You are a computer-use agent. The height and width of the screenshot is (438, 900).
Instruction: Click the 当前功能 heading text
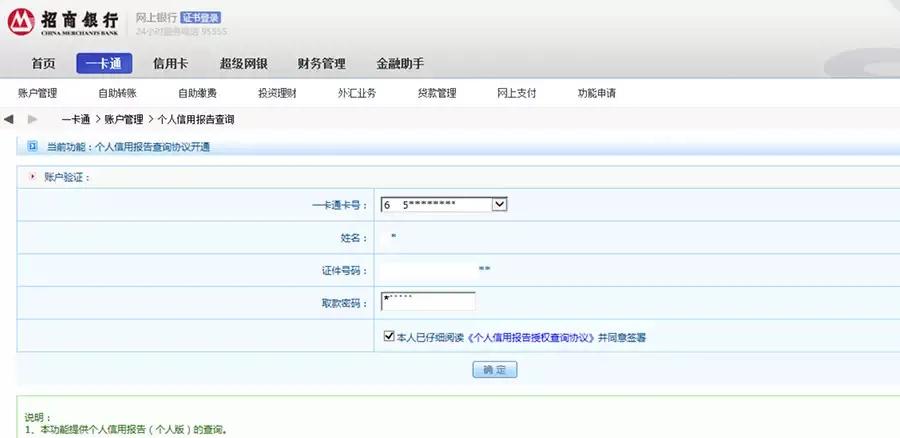pos(128,147)
